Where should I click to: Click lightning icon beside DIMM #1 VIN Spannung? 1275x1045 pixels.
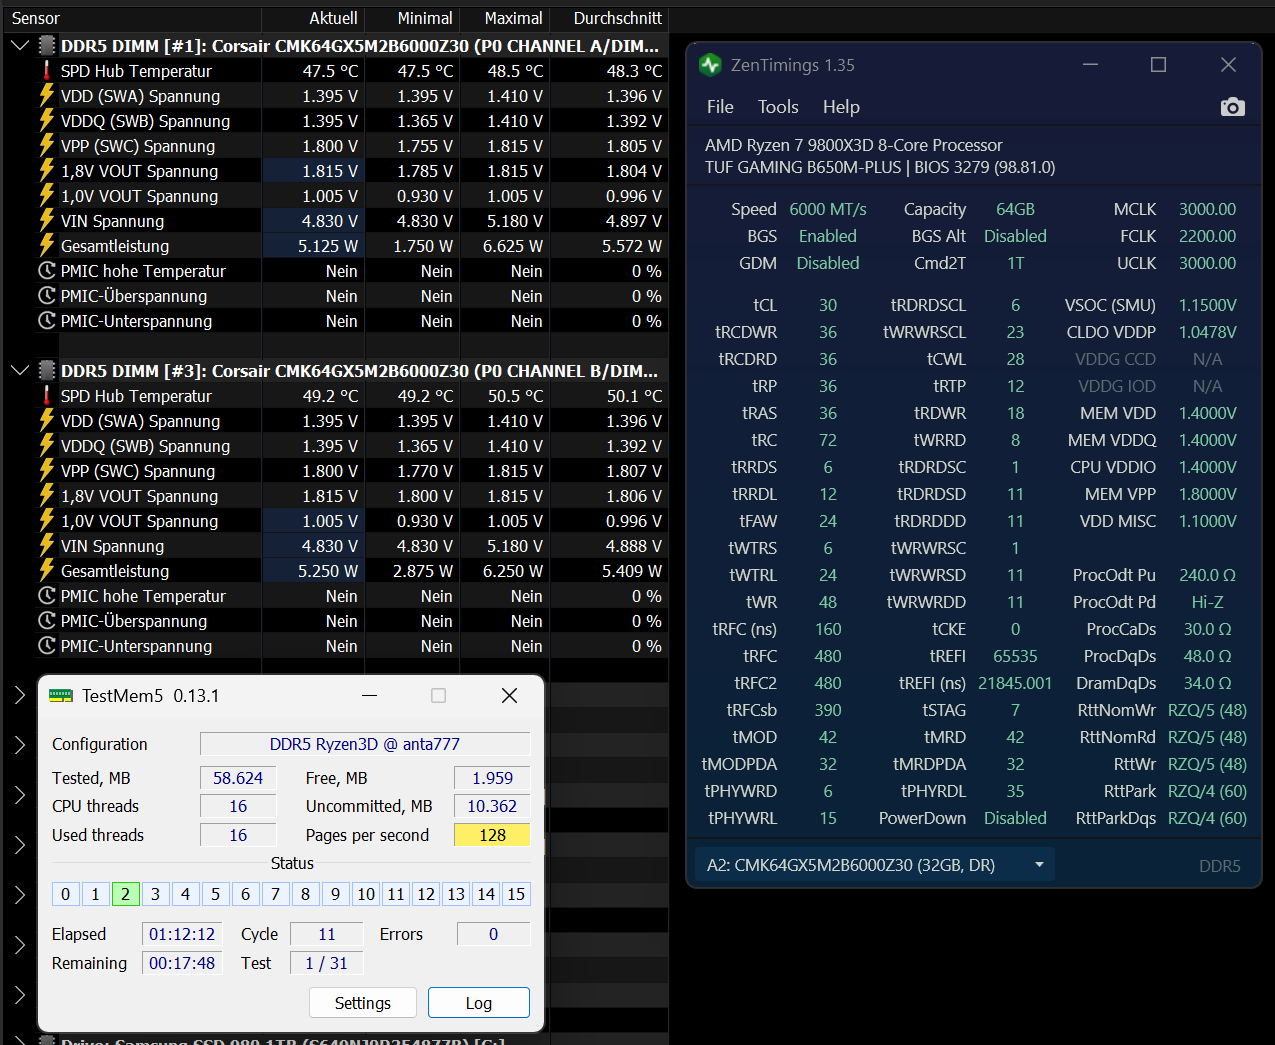pyautogui.click(x=46, y=221)
